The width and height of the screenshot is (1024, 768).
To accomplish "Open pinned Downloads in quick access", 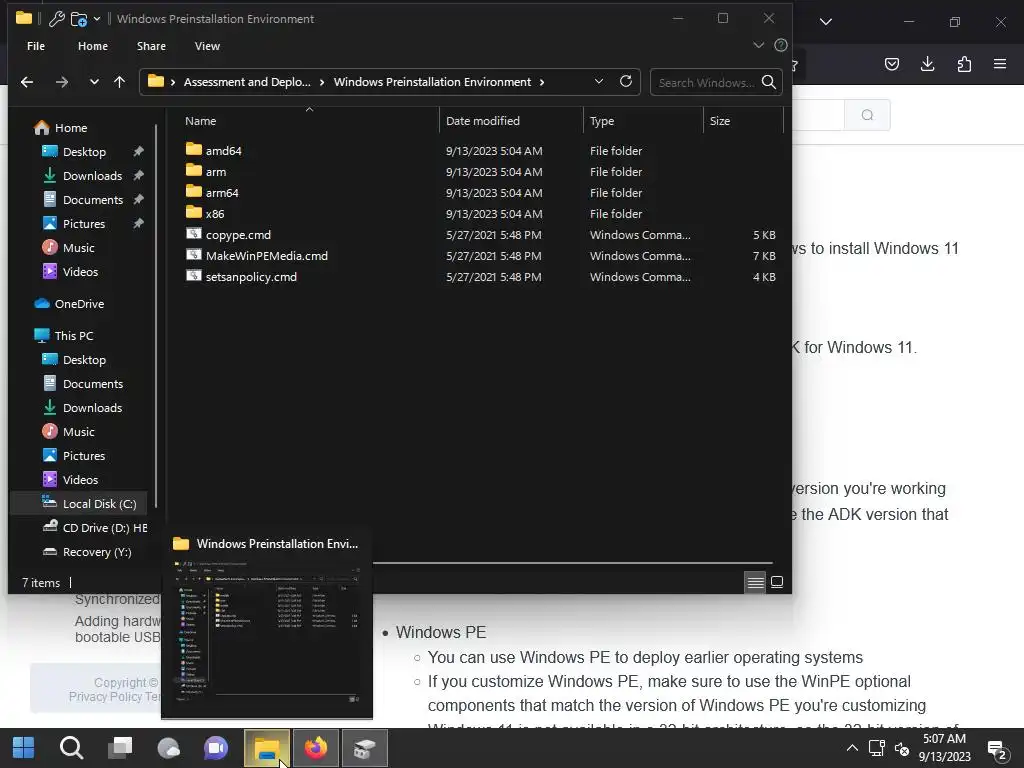I will (x=92, y=176).
